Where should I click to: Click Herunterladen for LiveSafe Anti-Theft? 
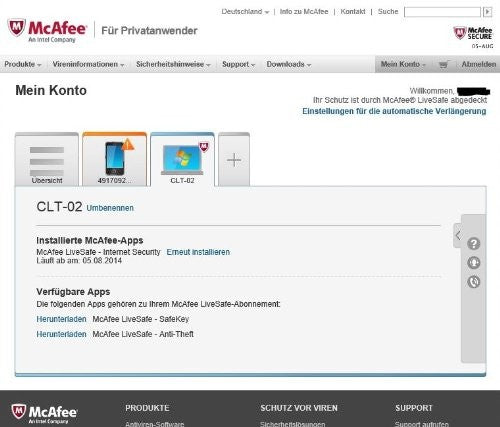(x=61, y=334)
